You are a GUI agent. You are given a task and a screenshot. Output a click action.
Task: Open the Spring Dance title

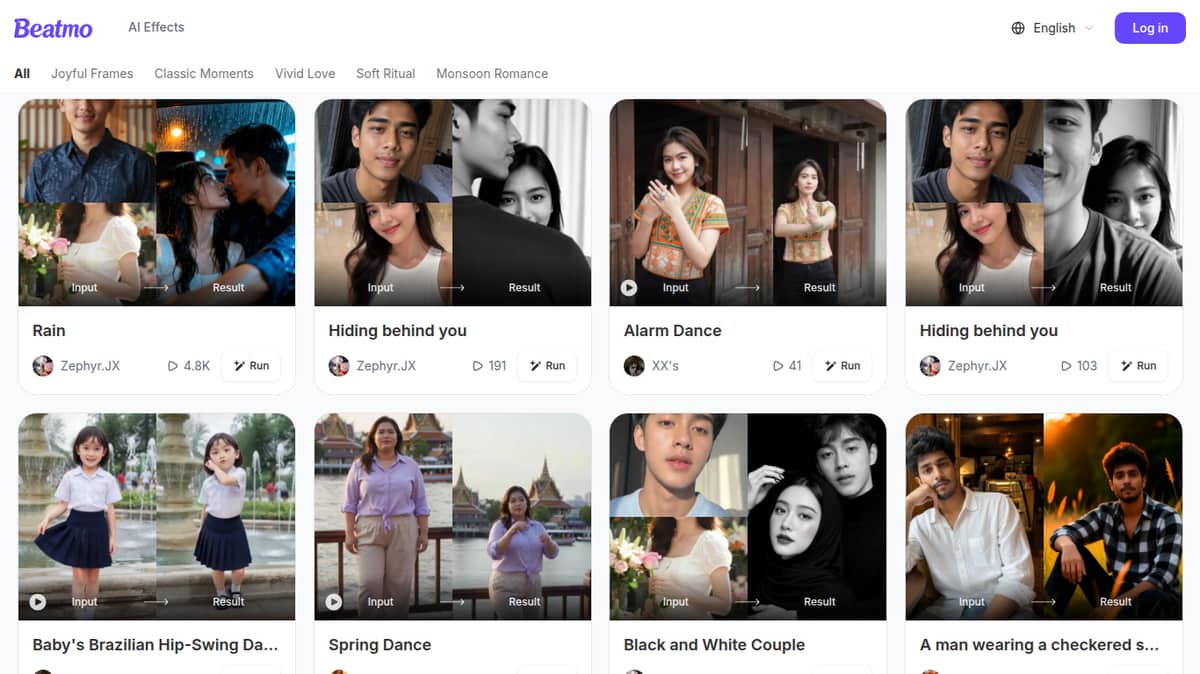[x=380, y=645]
